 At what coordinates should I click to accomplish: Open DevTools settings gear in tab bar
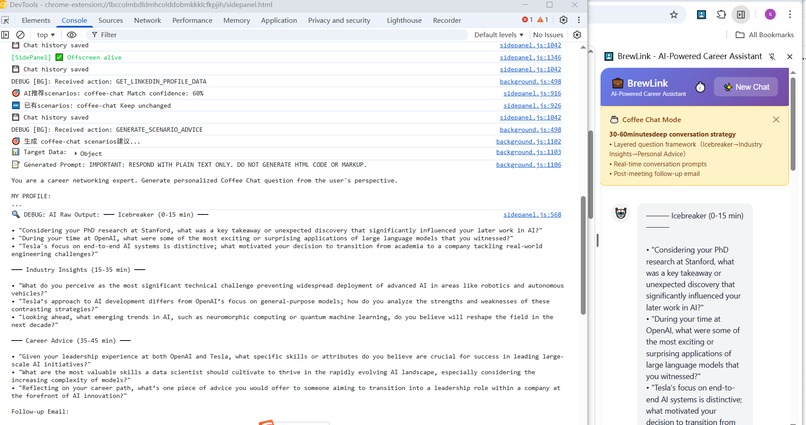(563, 20)
